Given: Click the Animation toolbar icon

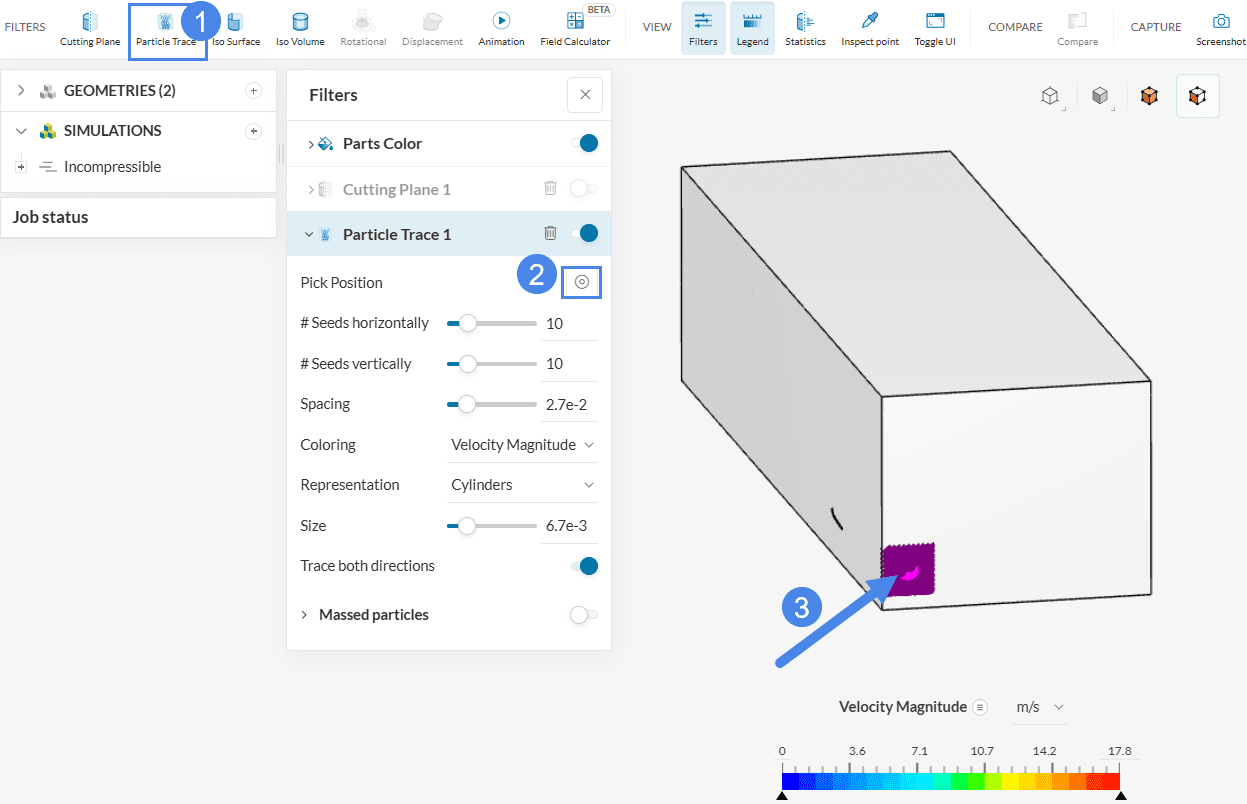Looking at the screenshot, I should point(501,28).
